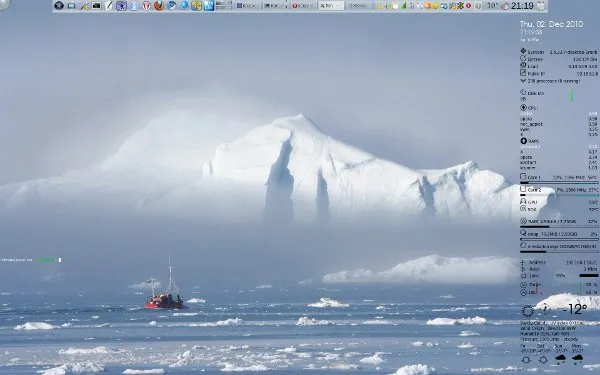This screenshot has width=600, height=375.
Task: Click the System kernel info line
Action: pyautogui.click(x=558, y=52)
